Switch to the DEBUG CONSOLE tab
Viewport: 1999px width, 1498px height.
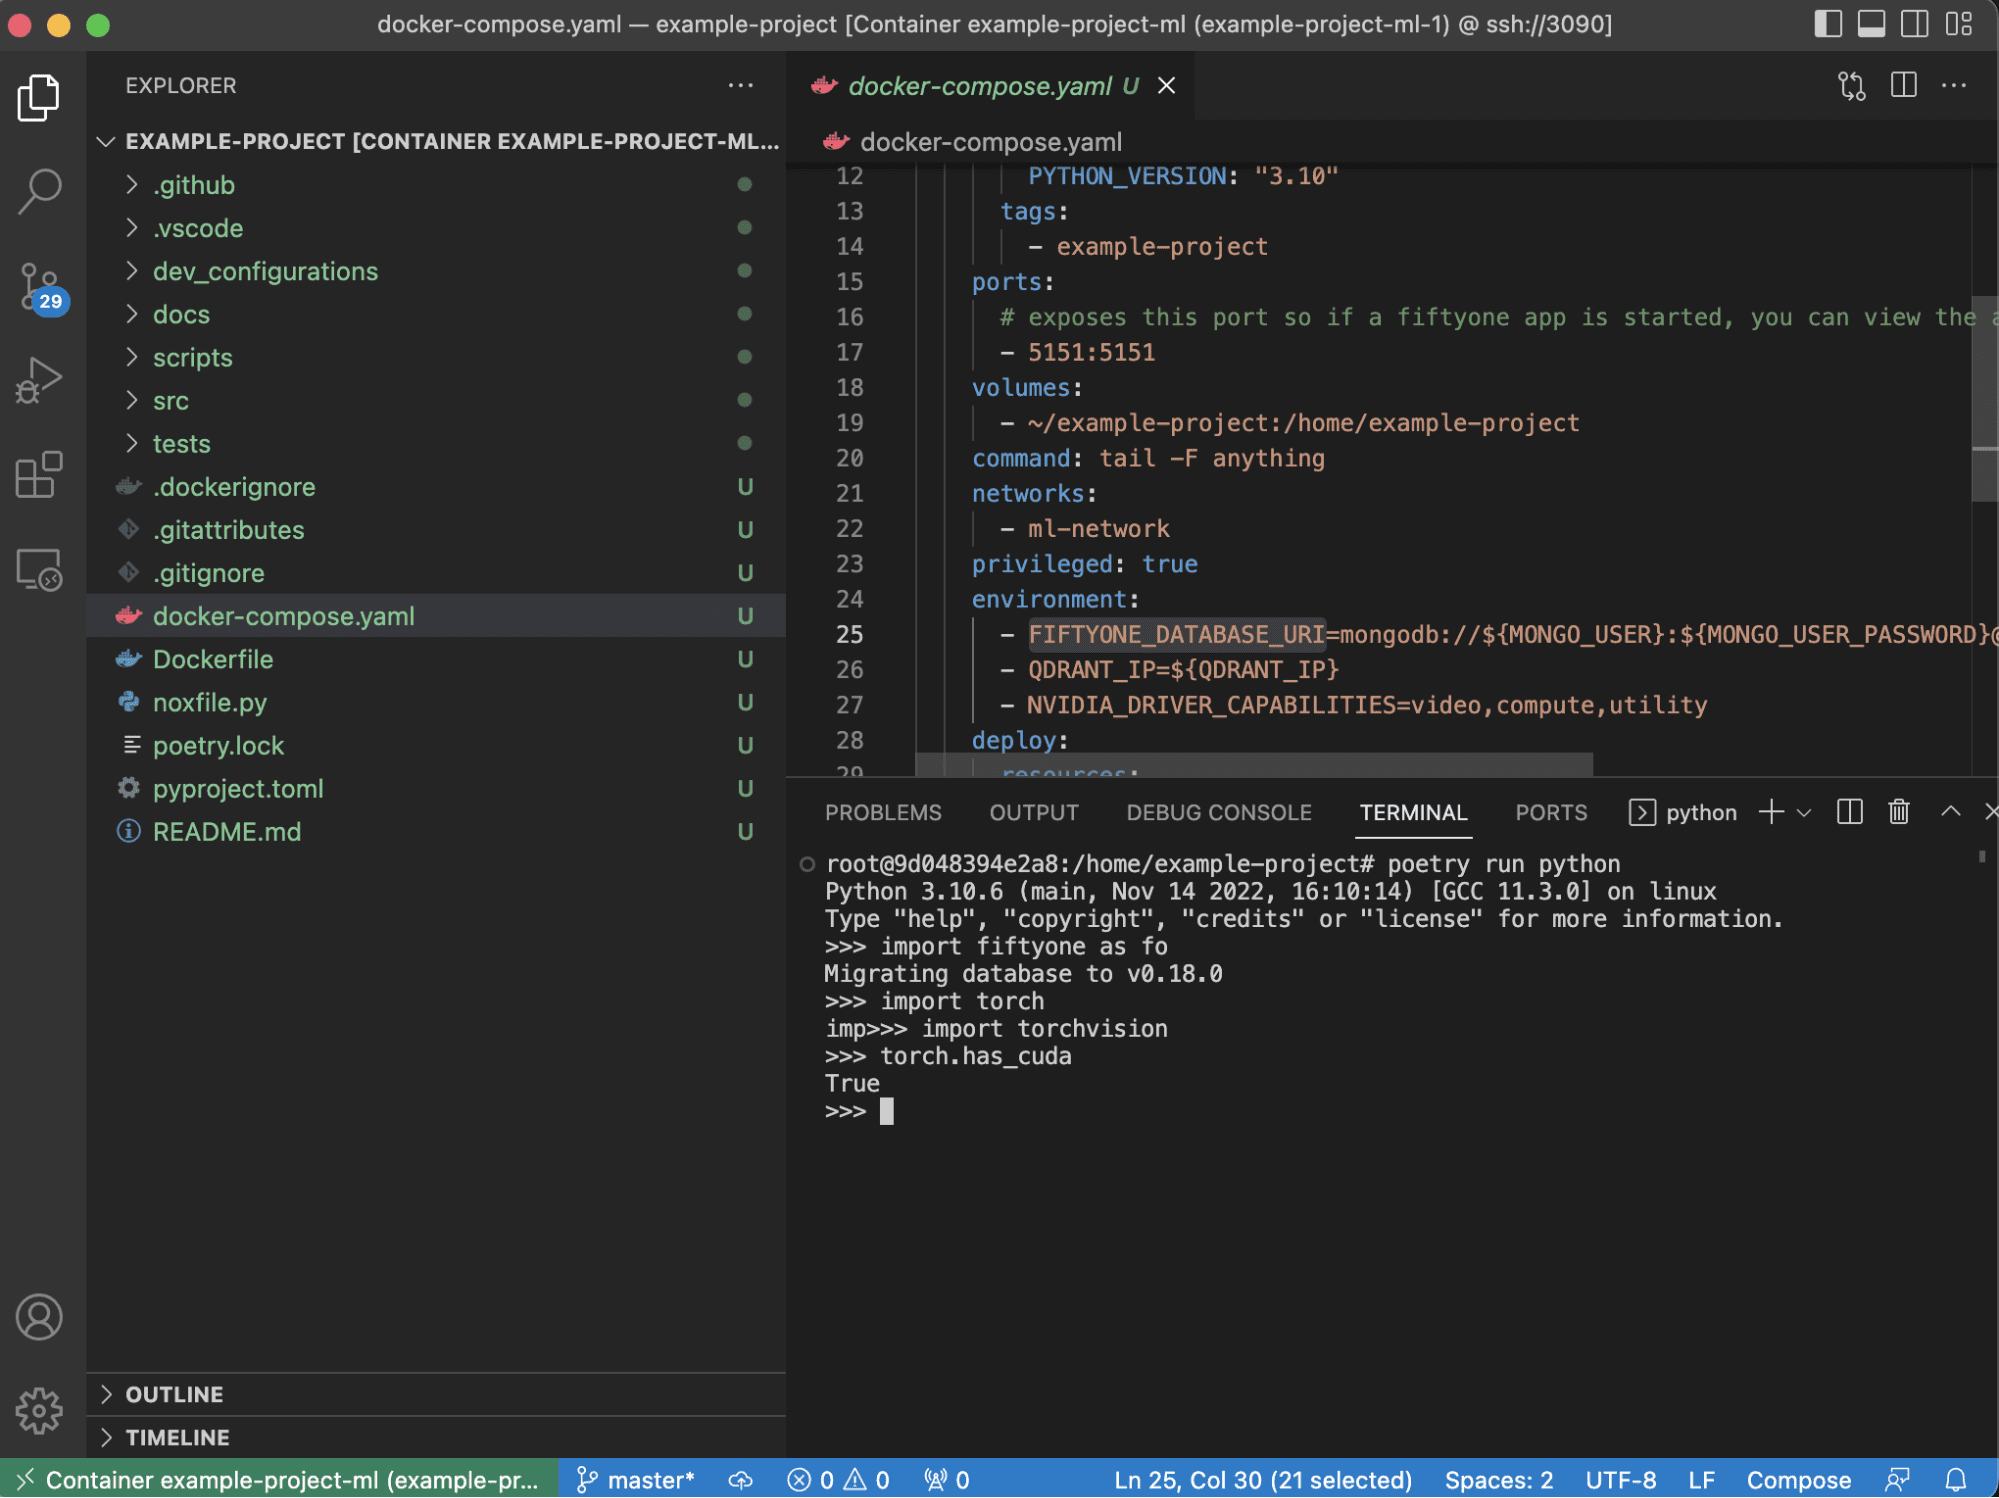pyautogui.click(x=1218, y=813)
